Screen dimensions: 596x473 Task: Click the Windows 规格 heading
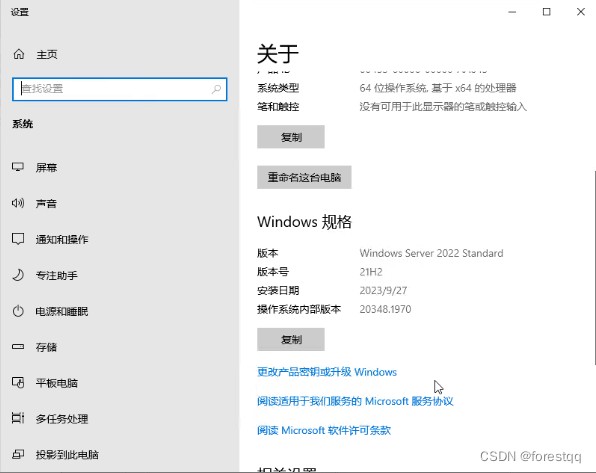click(304, 222)
